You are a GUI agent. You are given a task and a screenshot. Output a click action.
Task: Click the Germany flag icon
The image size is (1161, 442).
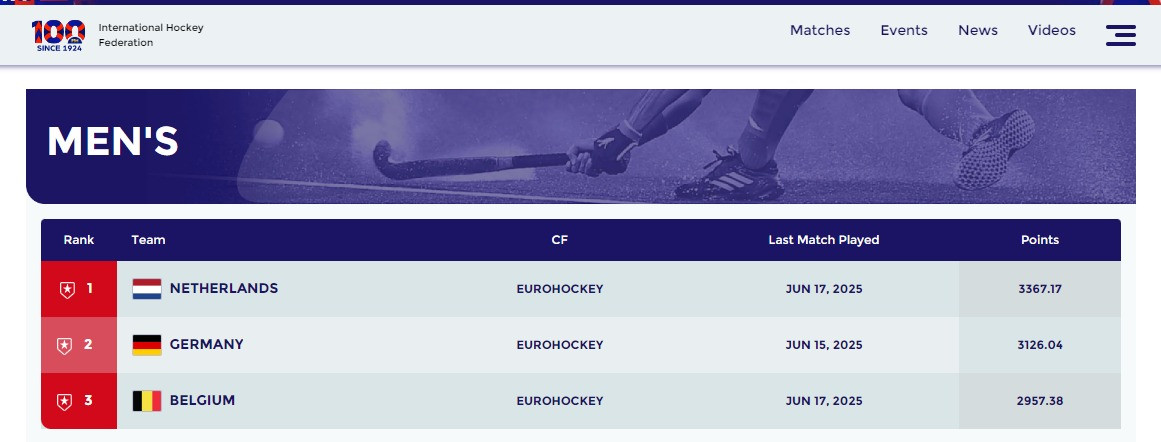[x=147, y=345]
